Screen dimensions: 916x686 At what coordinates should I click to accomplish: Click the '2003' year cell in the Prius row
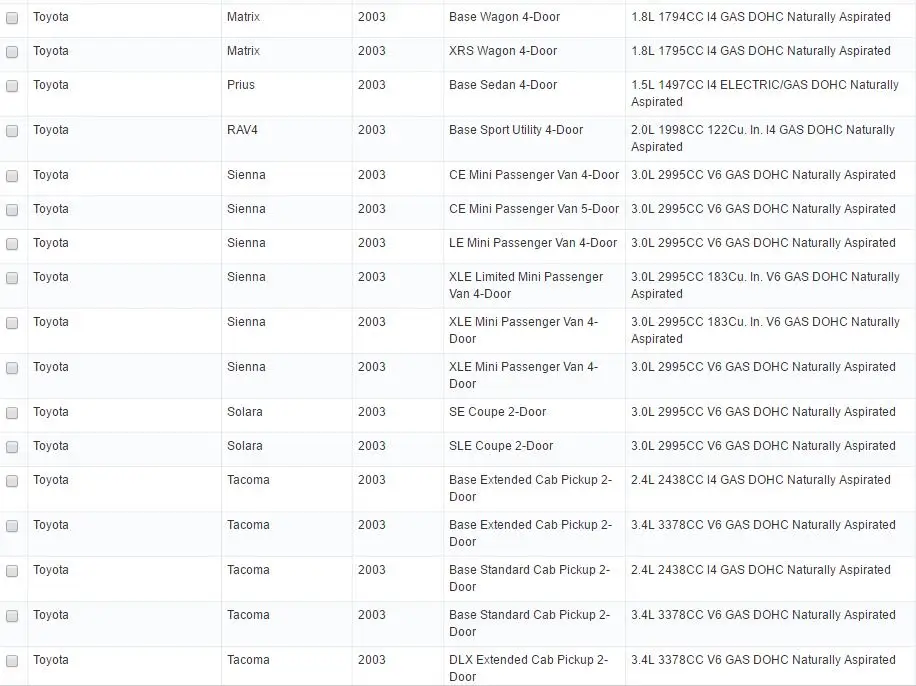(398, 94)
